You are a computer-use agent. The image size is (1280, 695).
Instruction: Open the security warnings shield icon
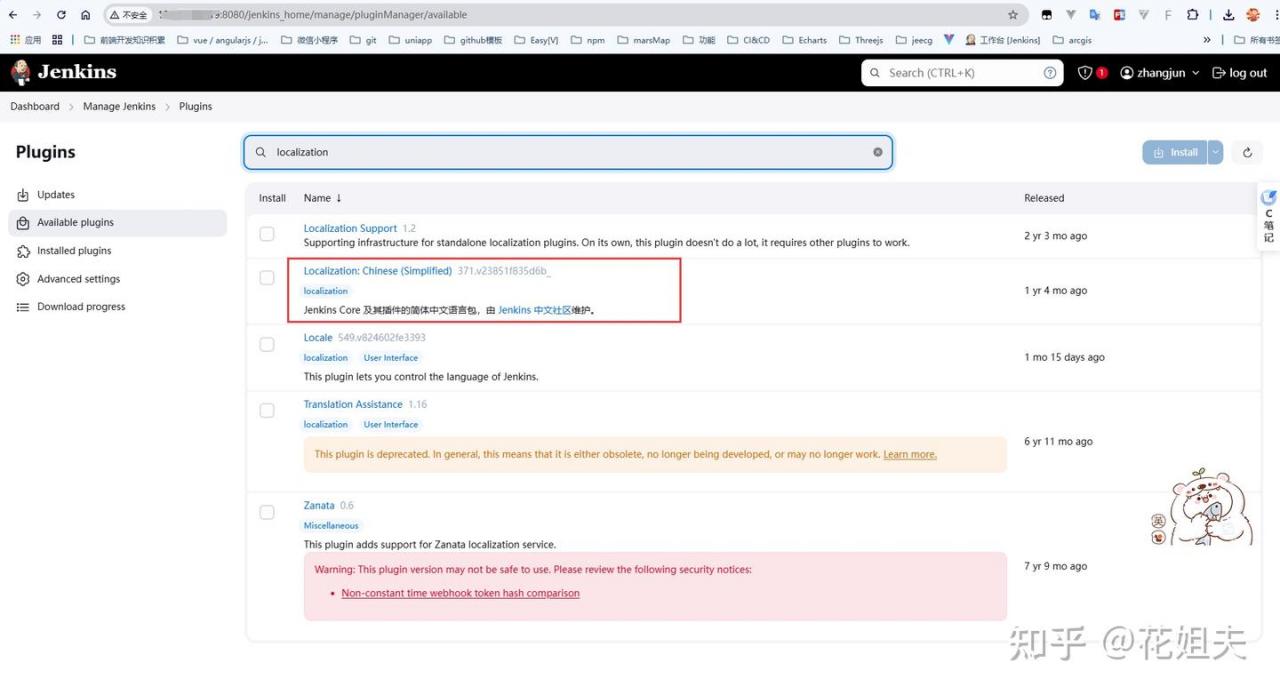pos(1085,73)
